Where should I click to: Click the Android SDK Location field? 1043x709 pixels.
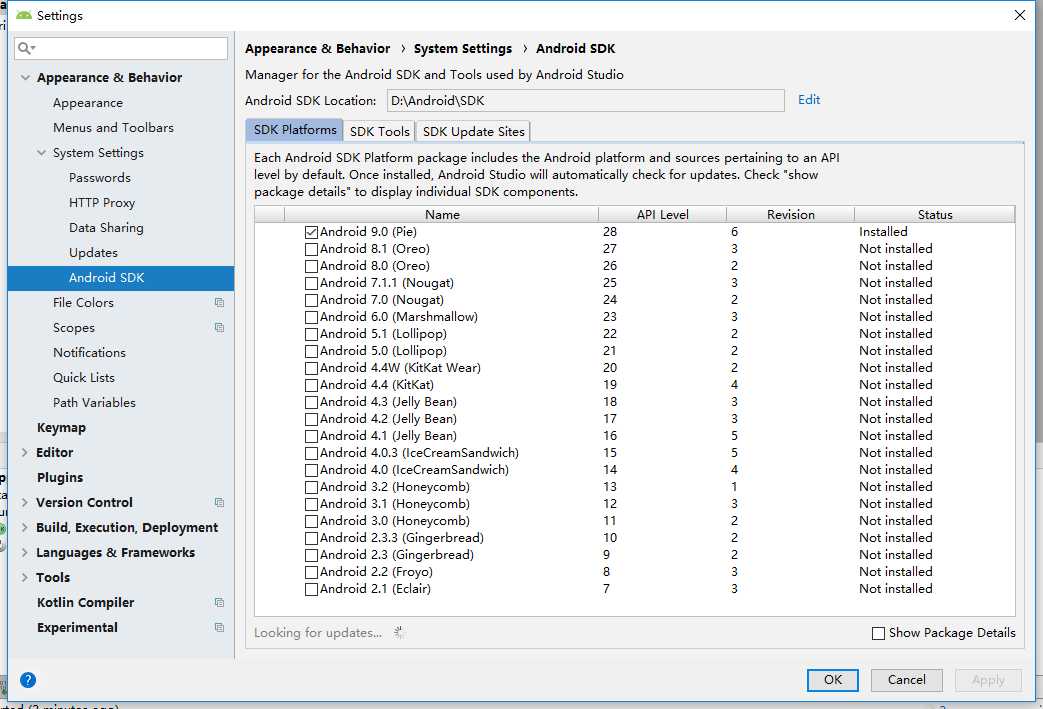coord(585,100)
